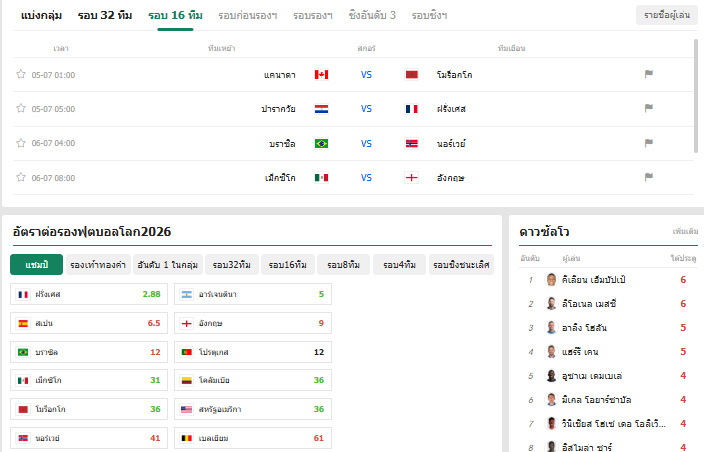Open รอบรองฯ semi-final tab
This screenshot has width=704, height=452.
(x=313, y=15)
